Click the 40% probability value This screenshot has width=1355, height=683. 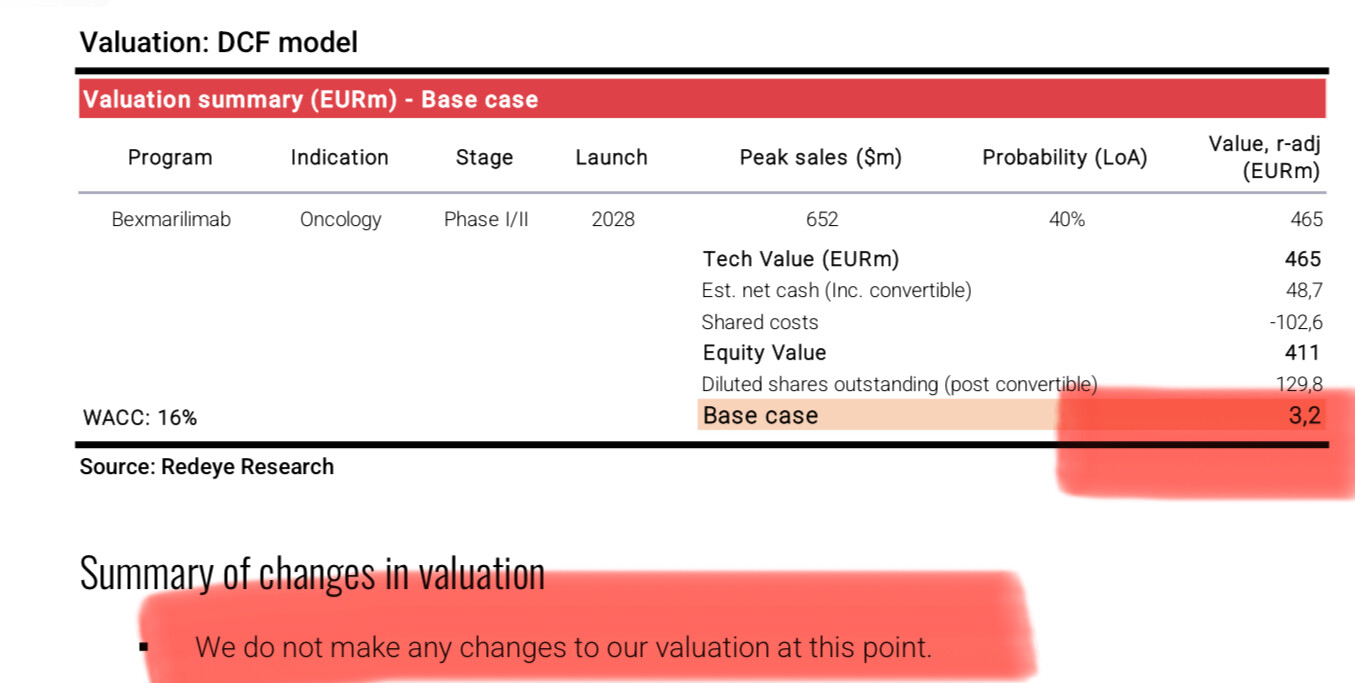pyautogui.click(x=1067, y=220)
